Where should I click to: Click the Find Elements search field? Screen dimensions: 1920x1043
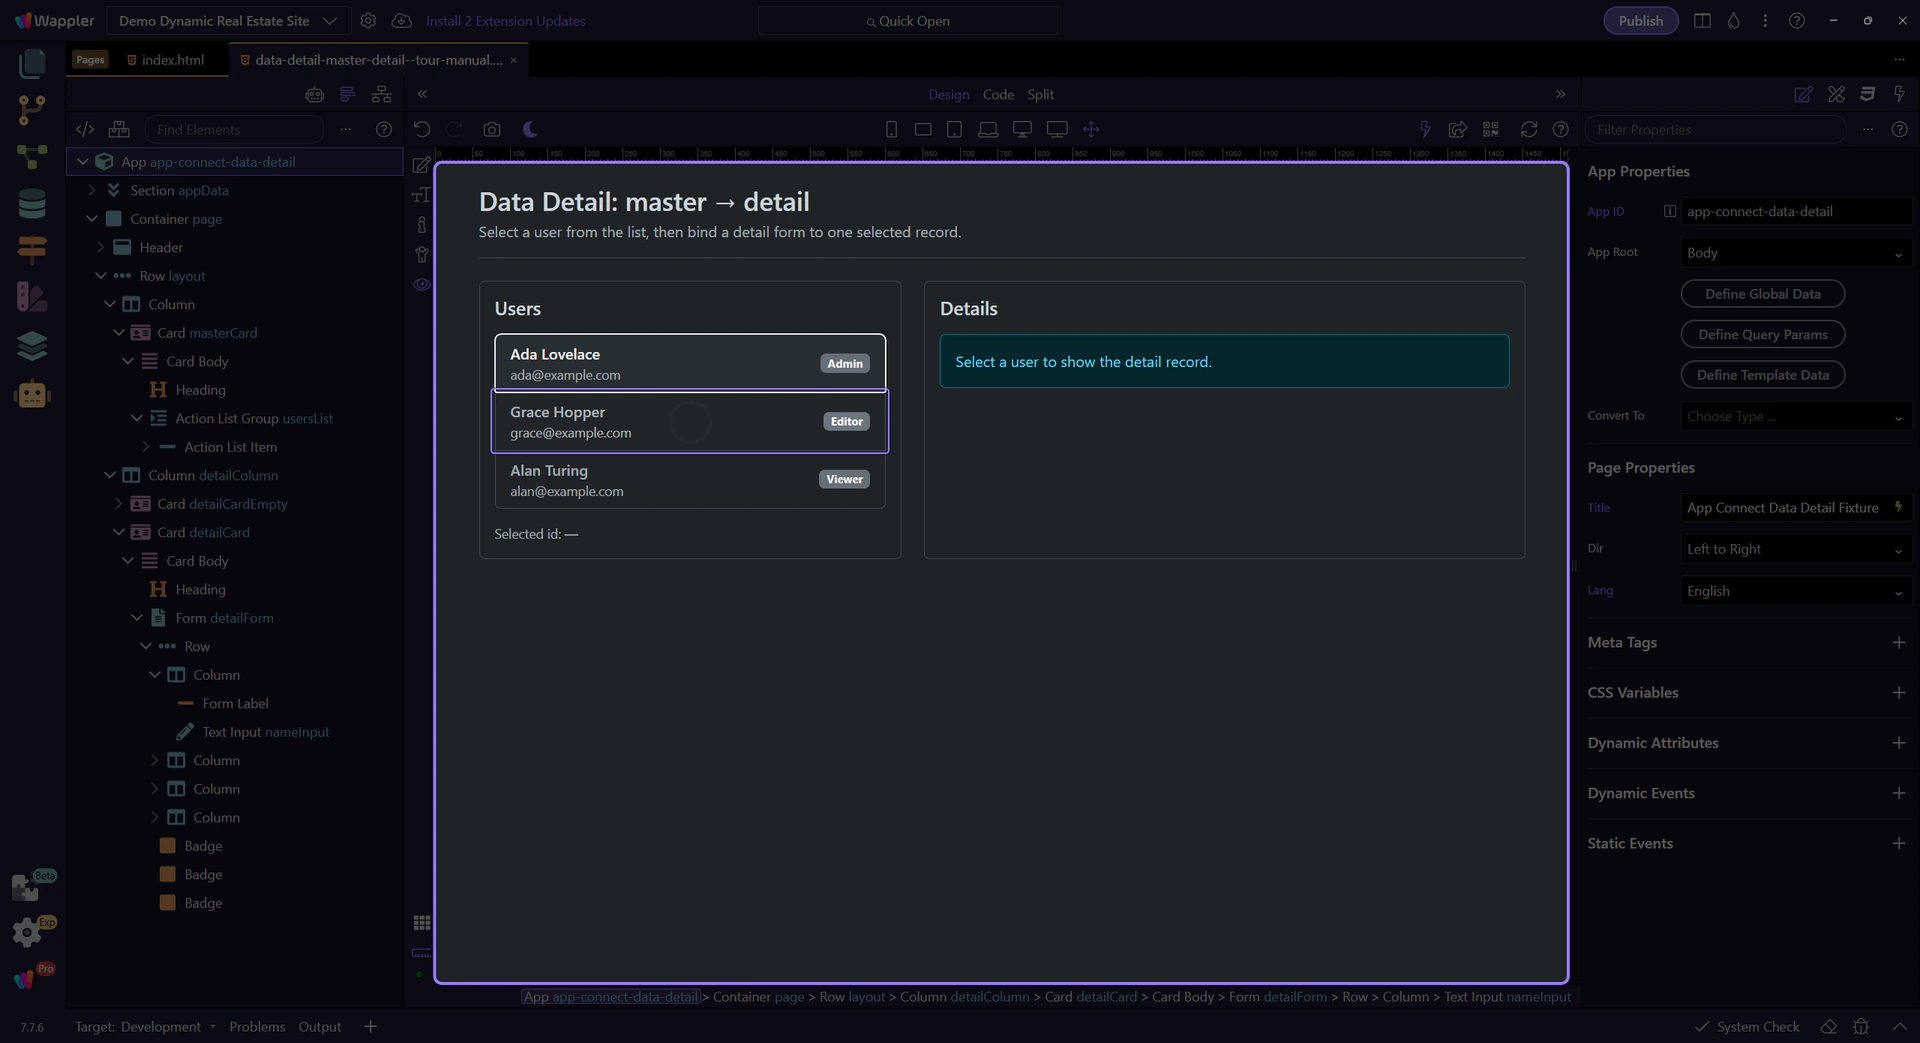click(235, 130)
